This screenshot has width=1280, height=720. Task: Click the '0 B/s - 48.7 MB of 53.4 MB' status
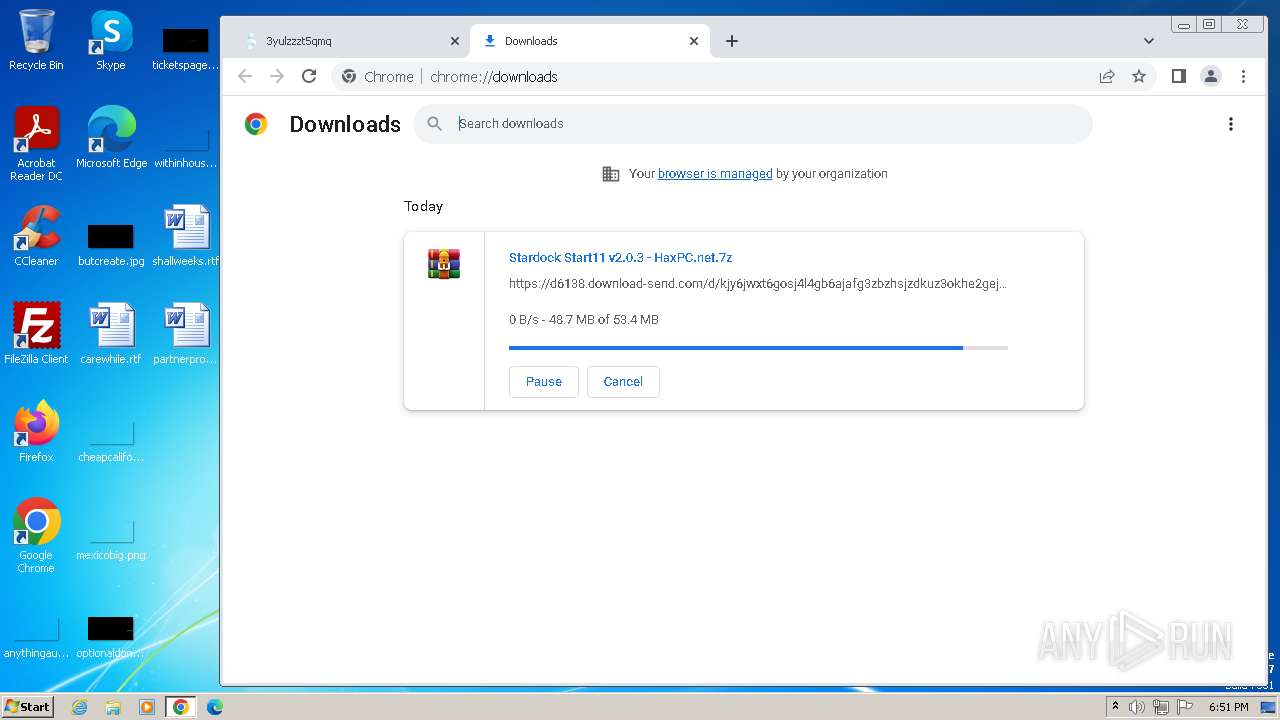click(584, 320)
